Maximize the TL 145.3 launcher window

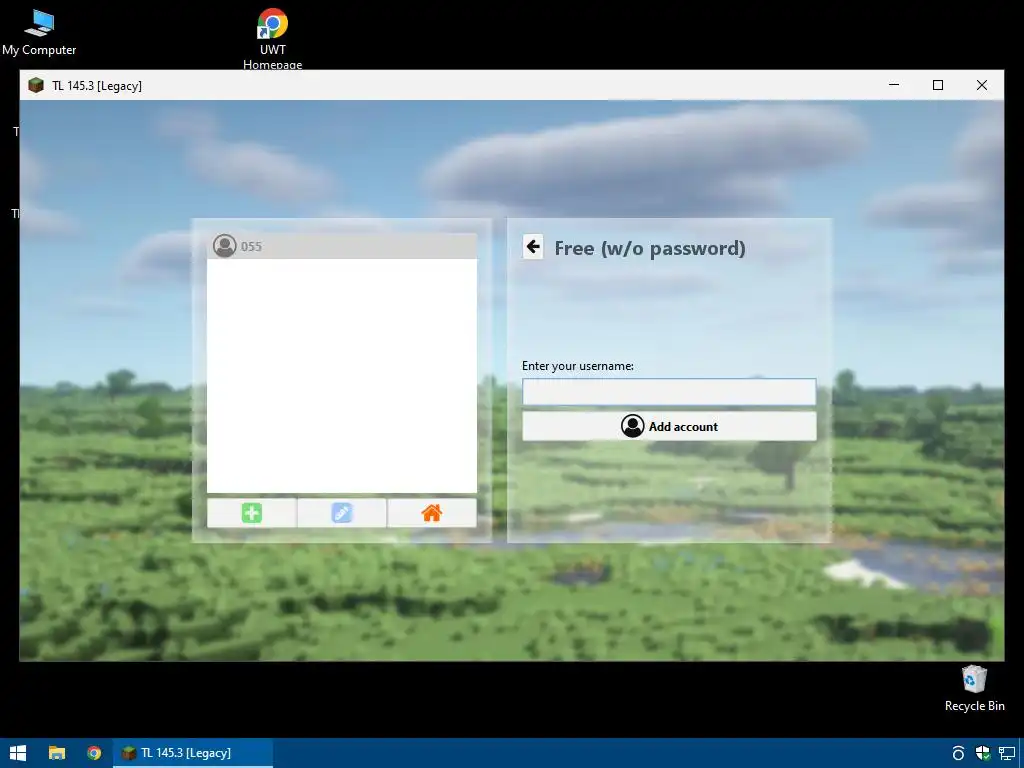point(938,85)
